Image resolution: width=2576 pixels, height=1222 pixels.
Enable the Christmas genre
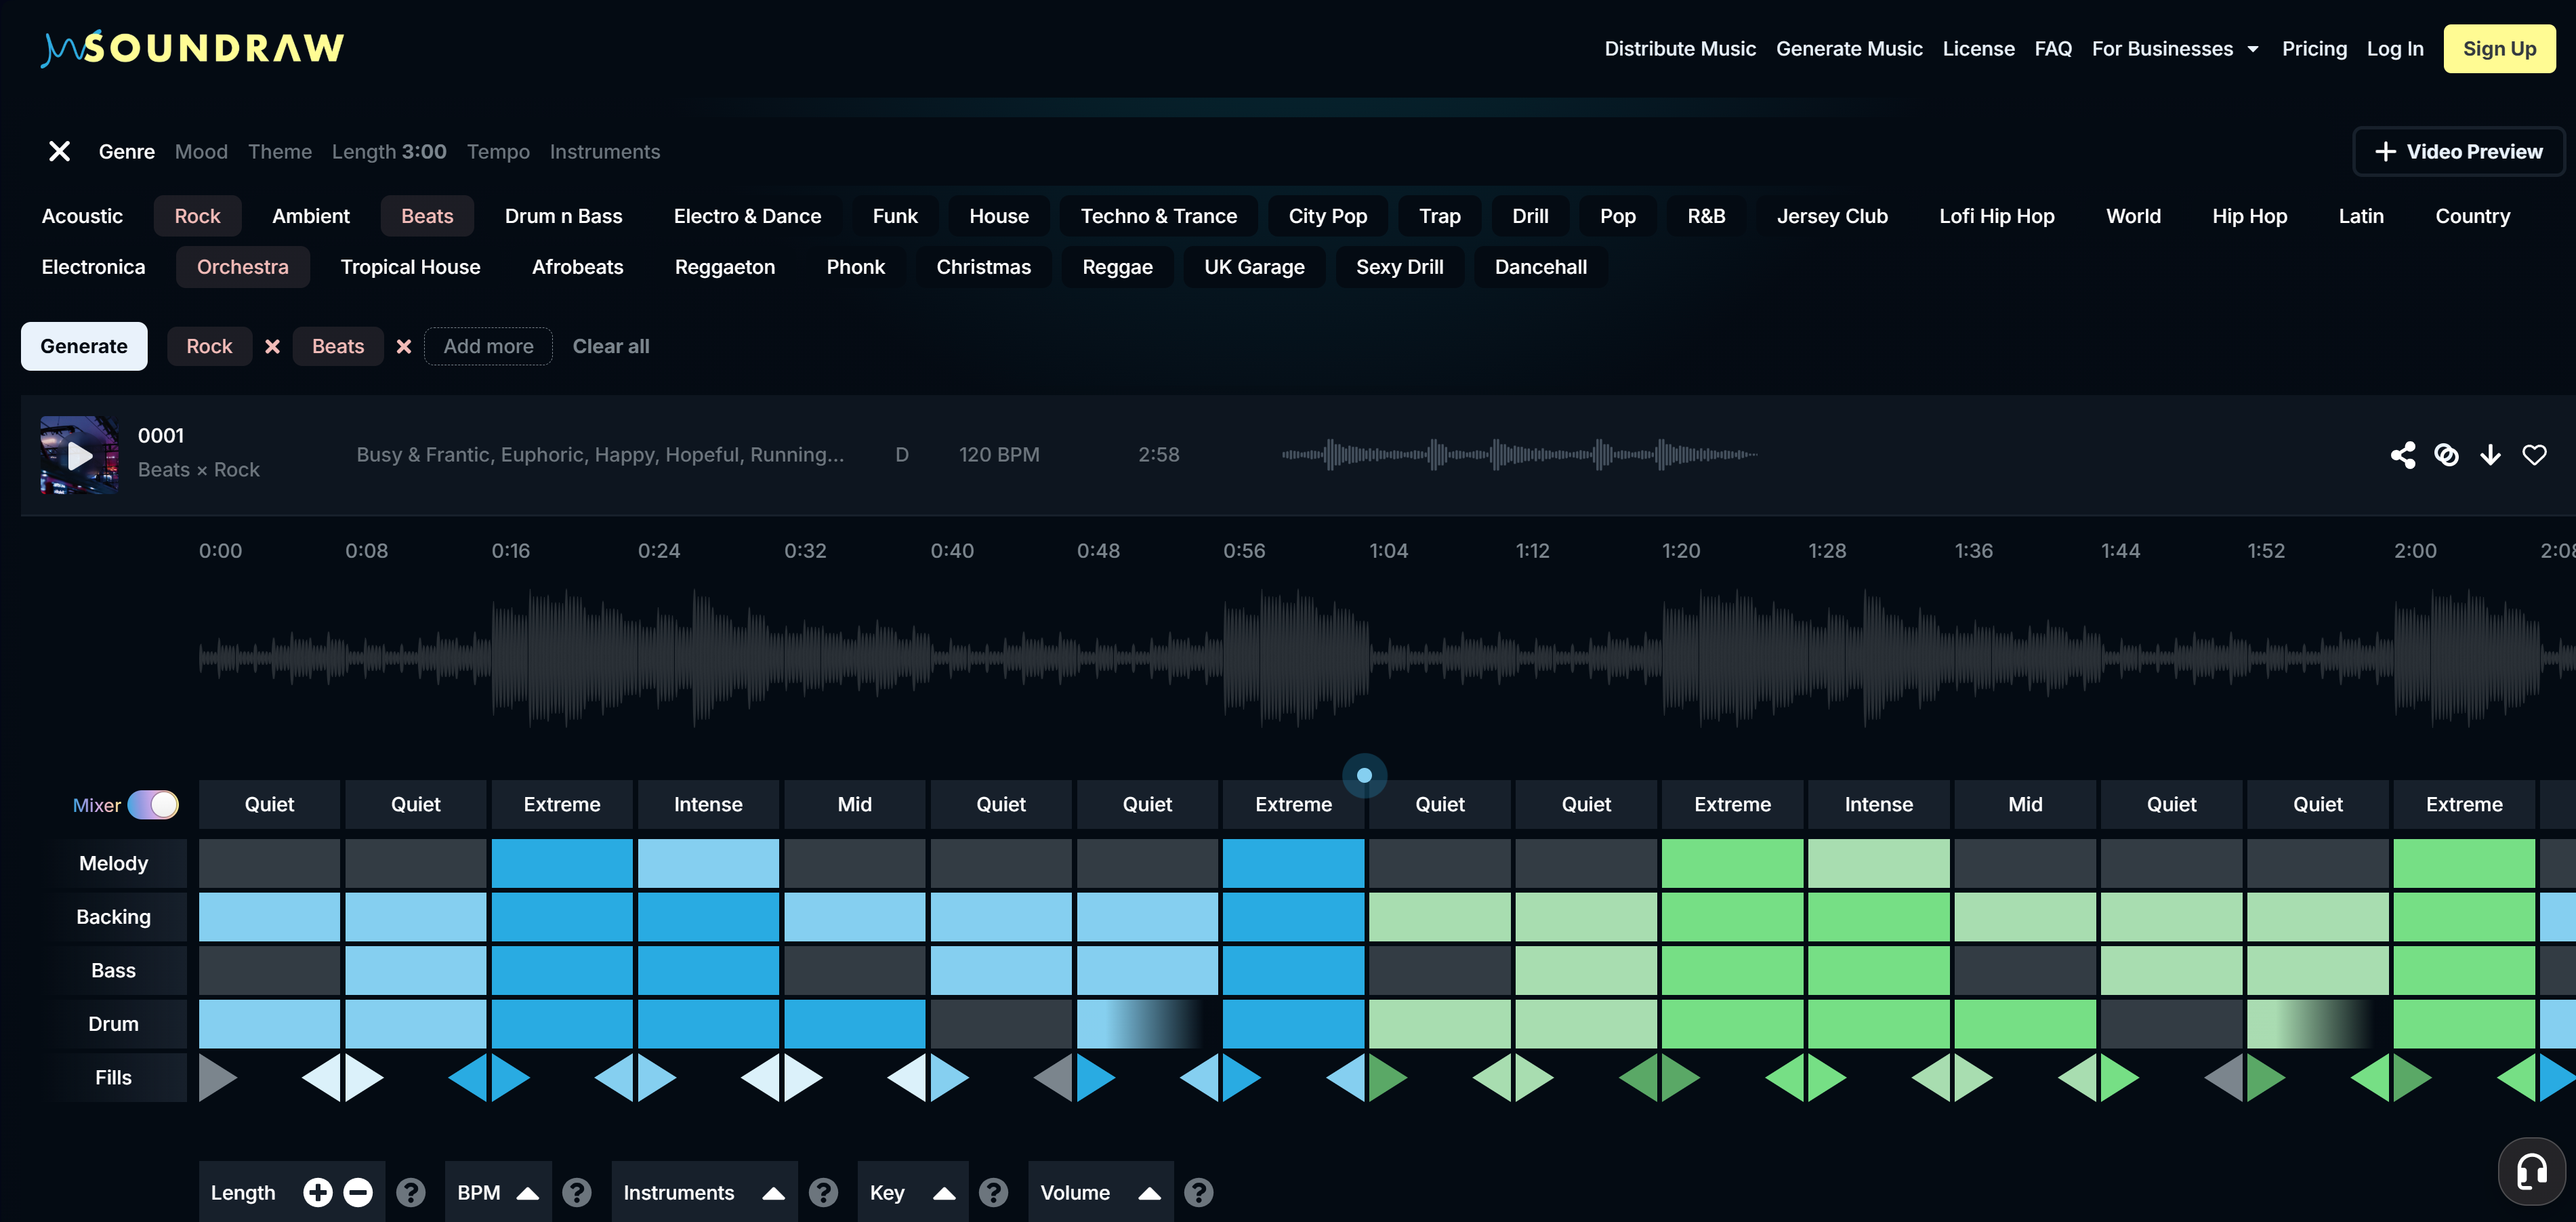point(984,267)
